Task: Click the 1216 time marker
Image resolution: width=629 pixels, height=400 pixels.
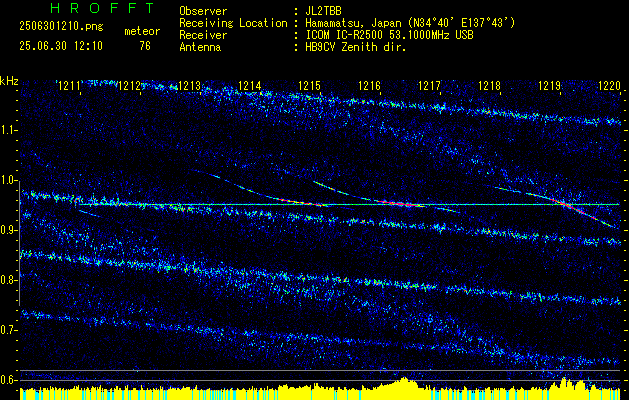Action: tap(369, 85)
